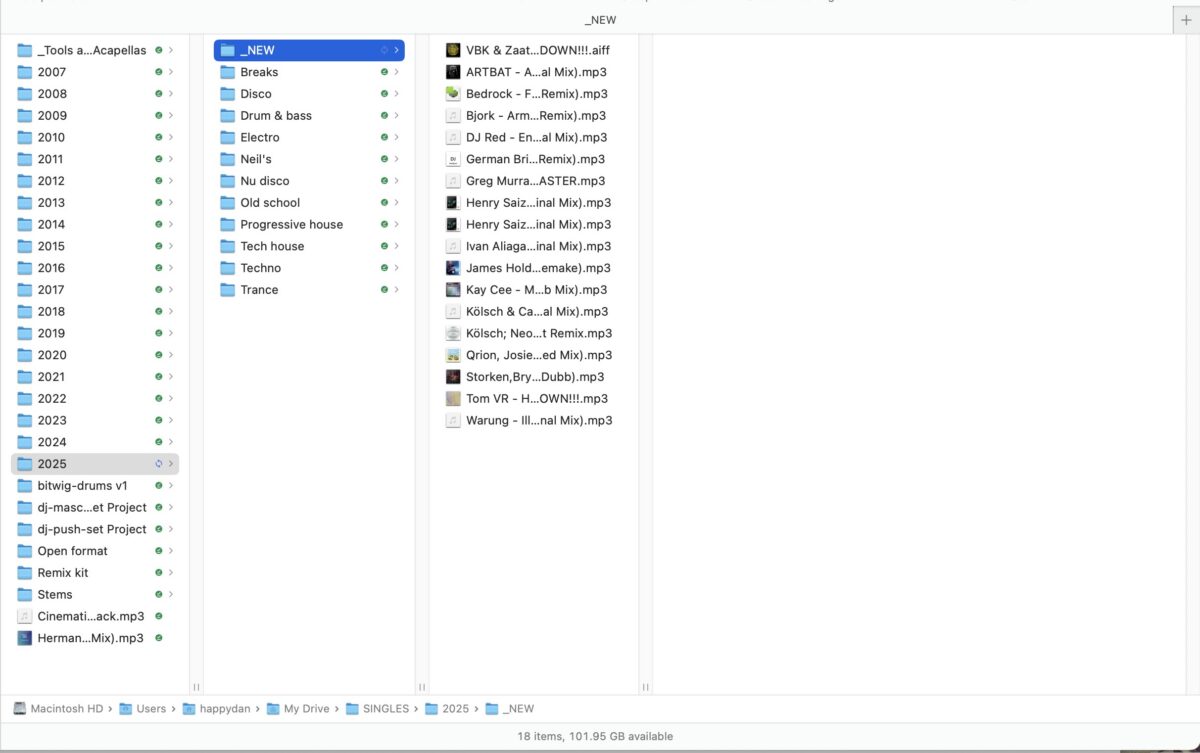Expand Drum & bass using its chevron
The width and height of the screenshot is (1200, 753).
[396, 115]
